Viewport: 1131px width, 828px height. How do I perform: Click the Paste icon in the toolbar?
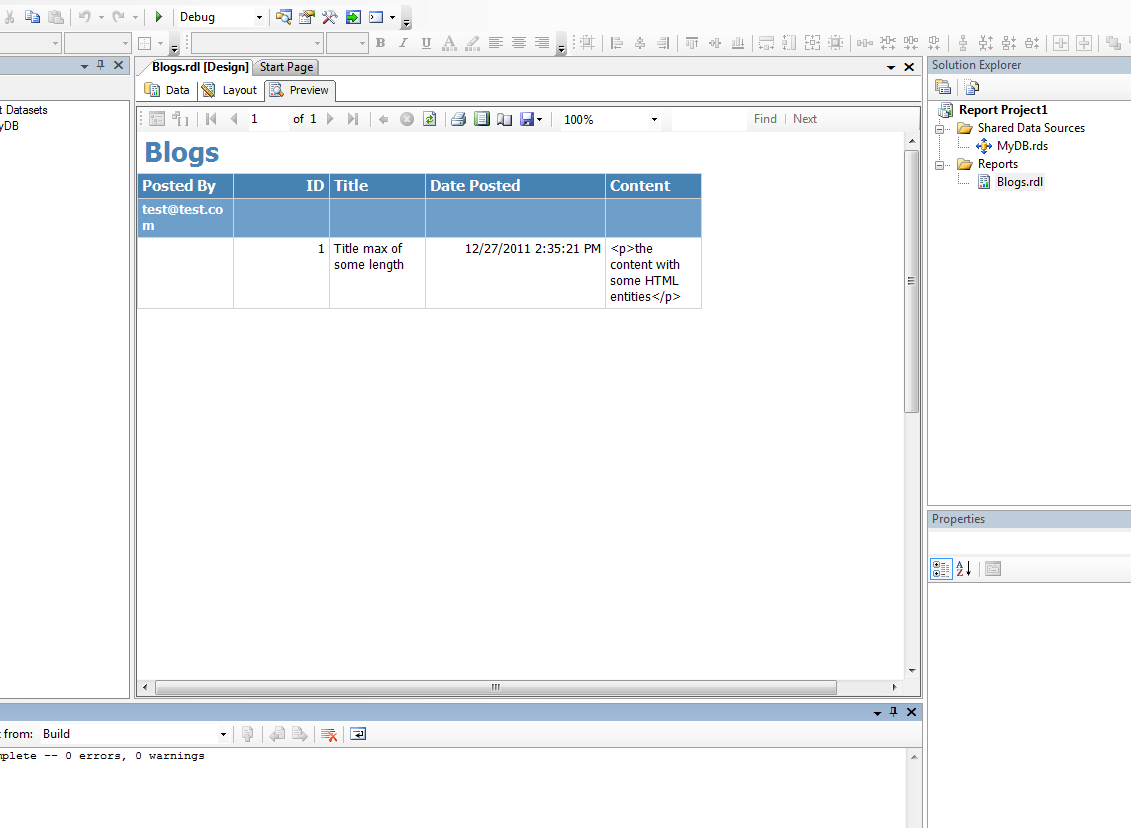[56, 17]
